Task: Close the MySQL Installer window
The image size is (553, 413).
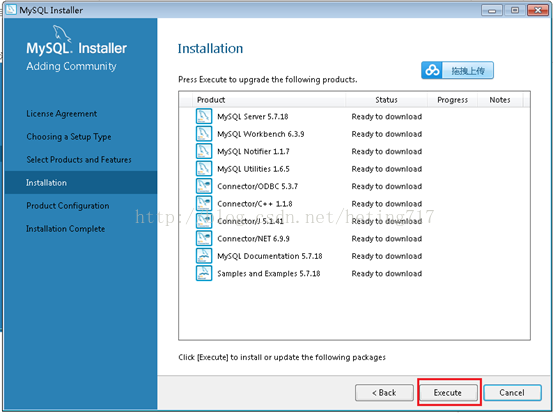Action: pyautogui.click(x=538, y=10)
